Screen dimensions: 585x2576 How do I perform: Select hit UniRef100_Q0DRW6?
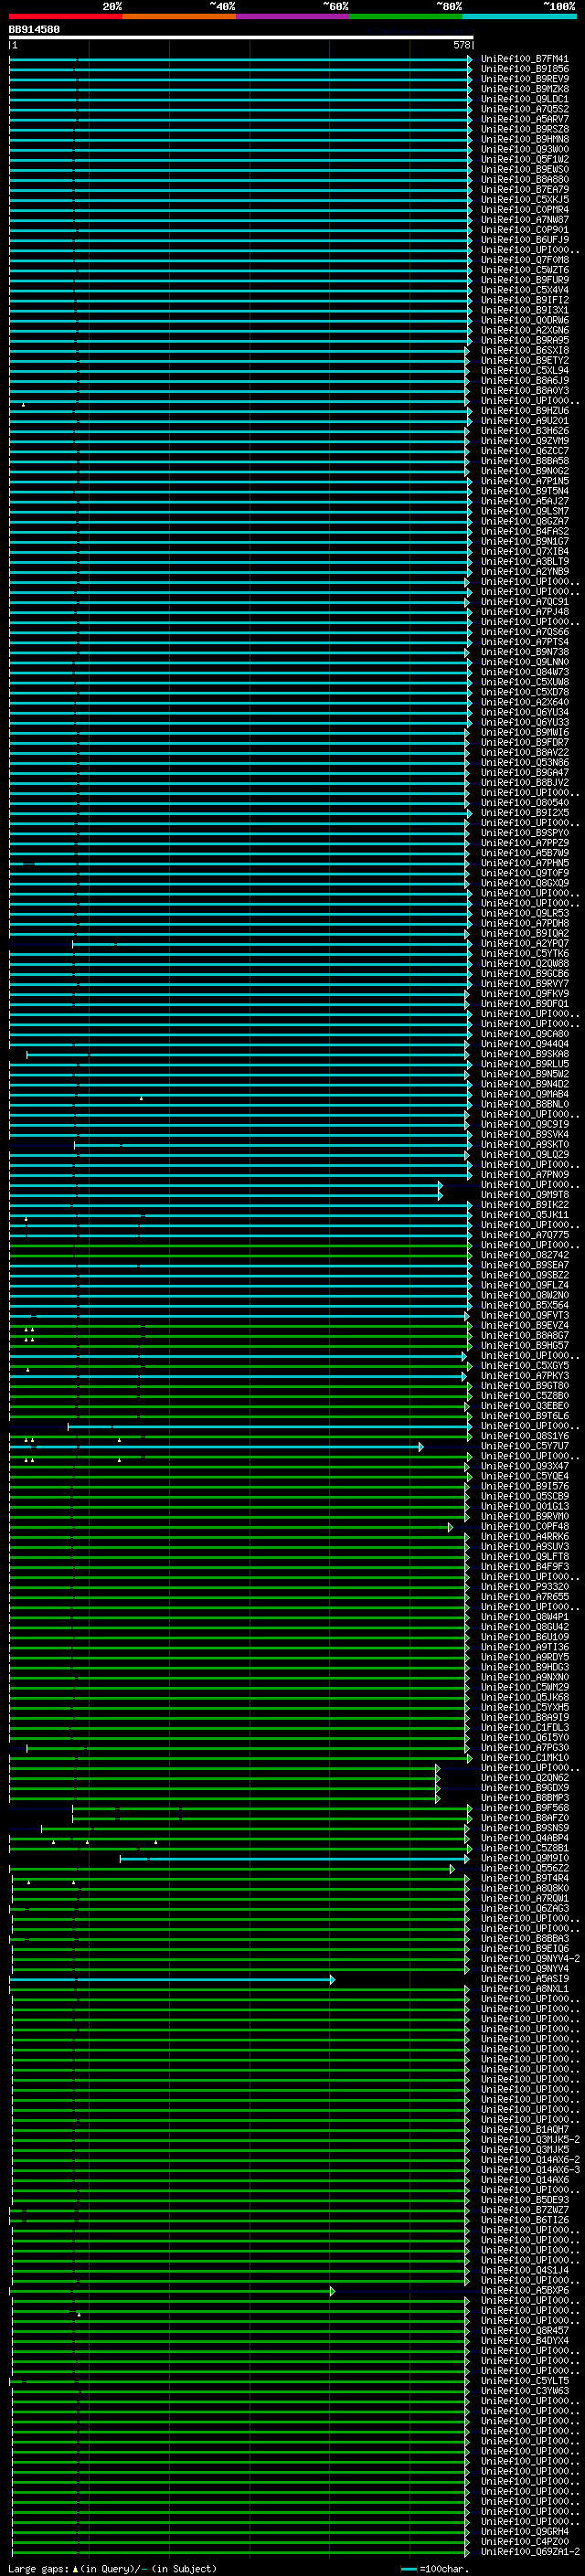coord(524,320)
